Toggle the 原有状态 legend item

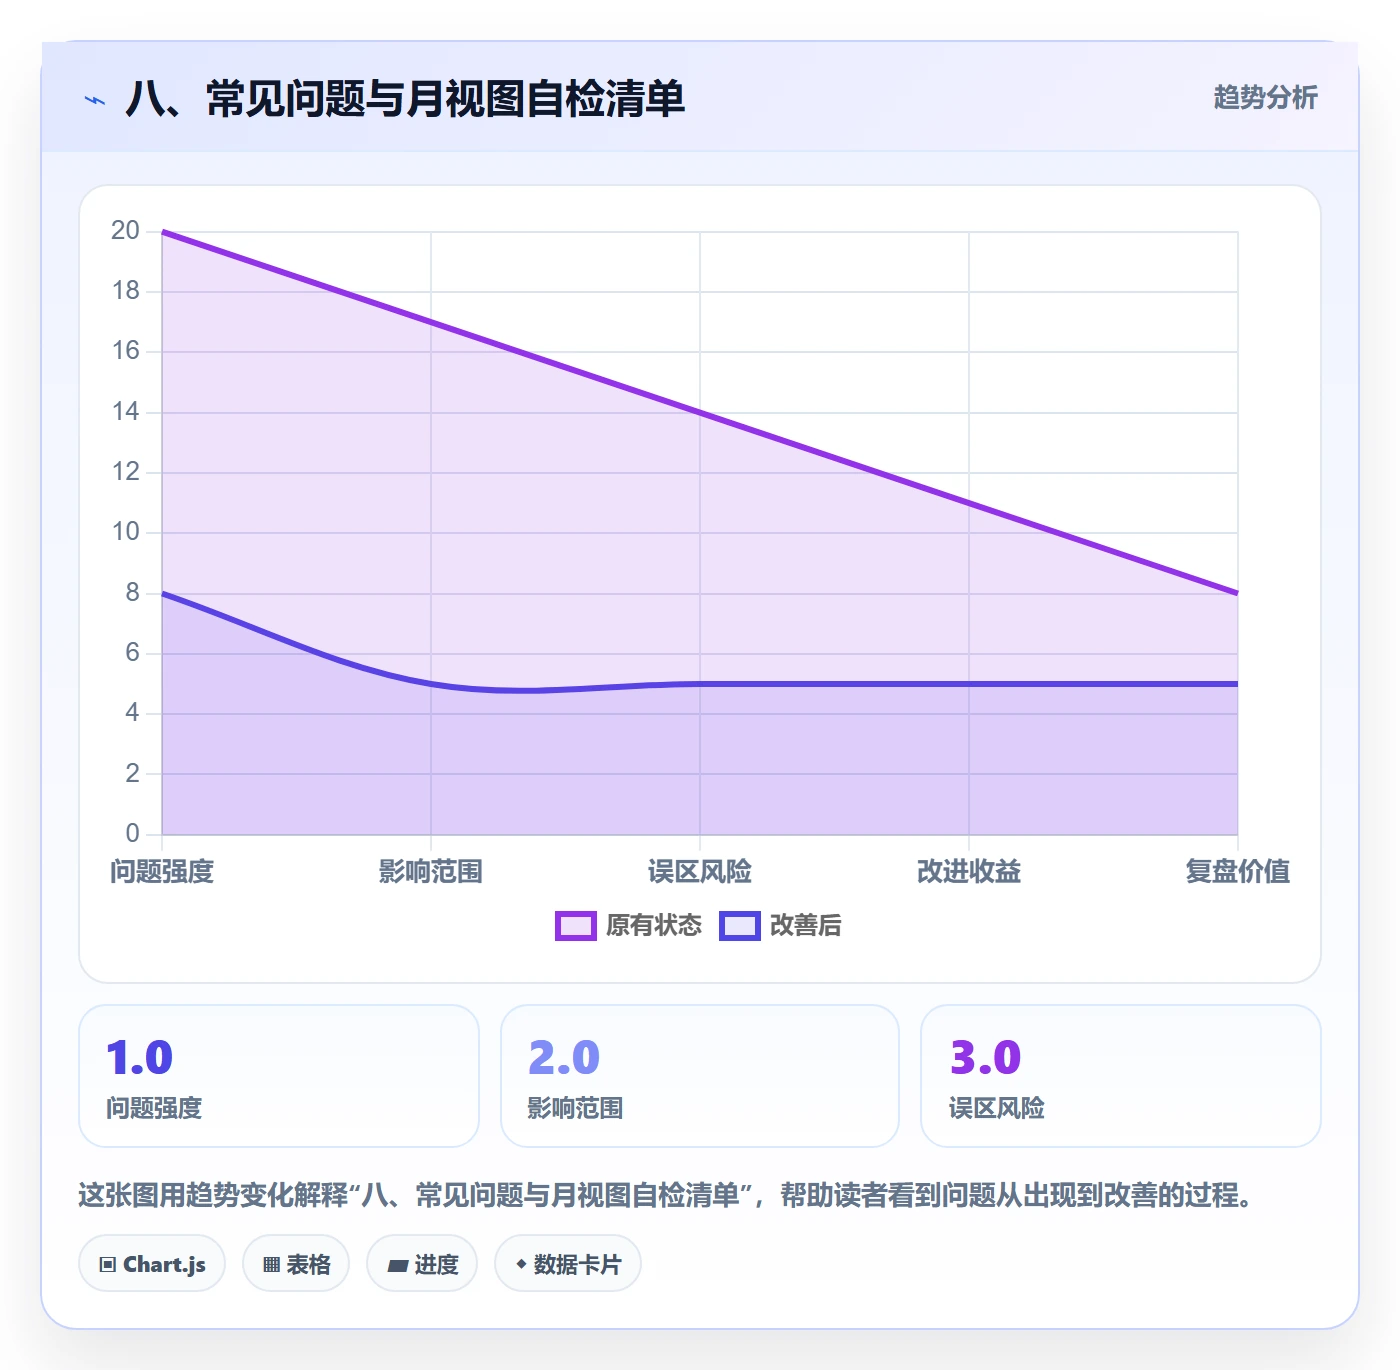coord(629,926)
